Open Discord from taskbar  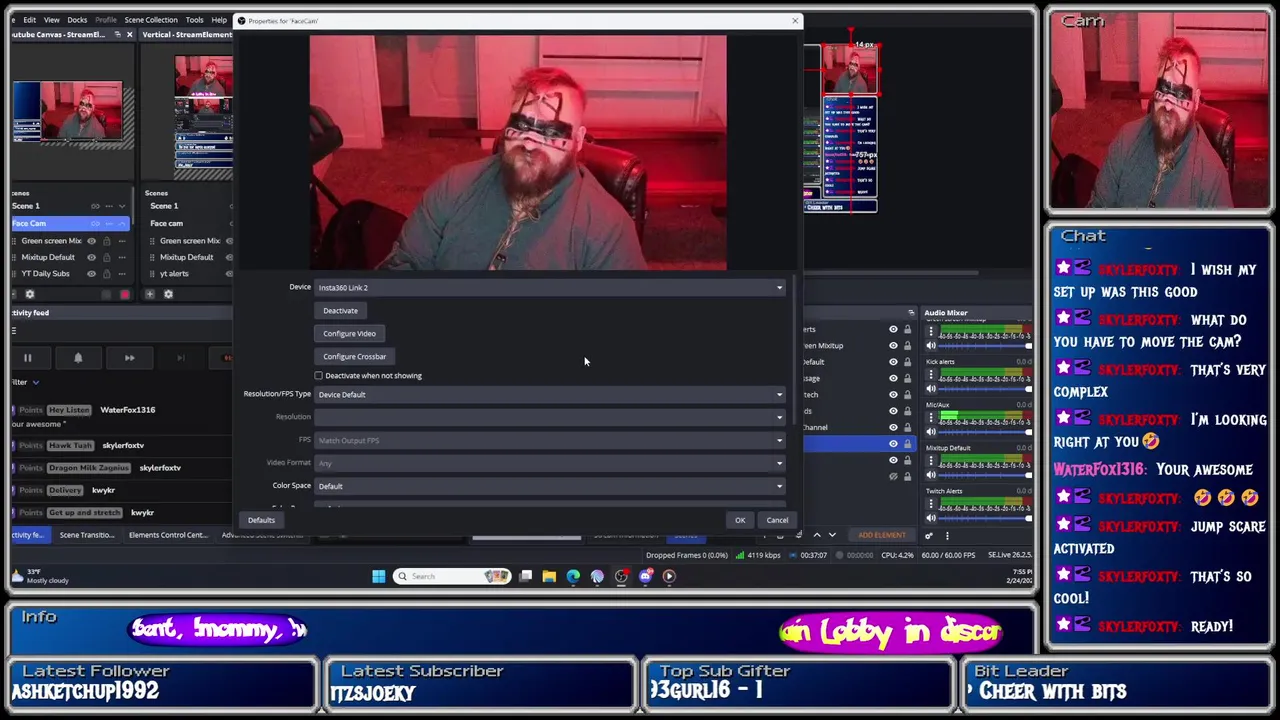coord(645,576)
